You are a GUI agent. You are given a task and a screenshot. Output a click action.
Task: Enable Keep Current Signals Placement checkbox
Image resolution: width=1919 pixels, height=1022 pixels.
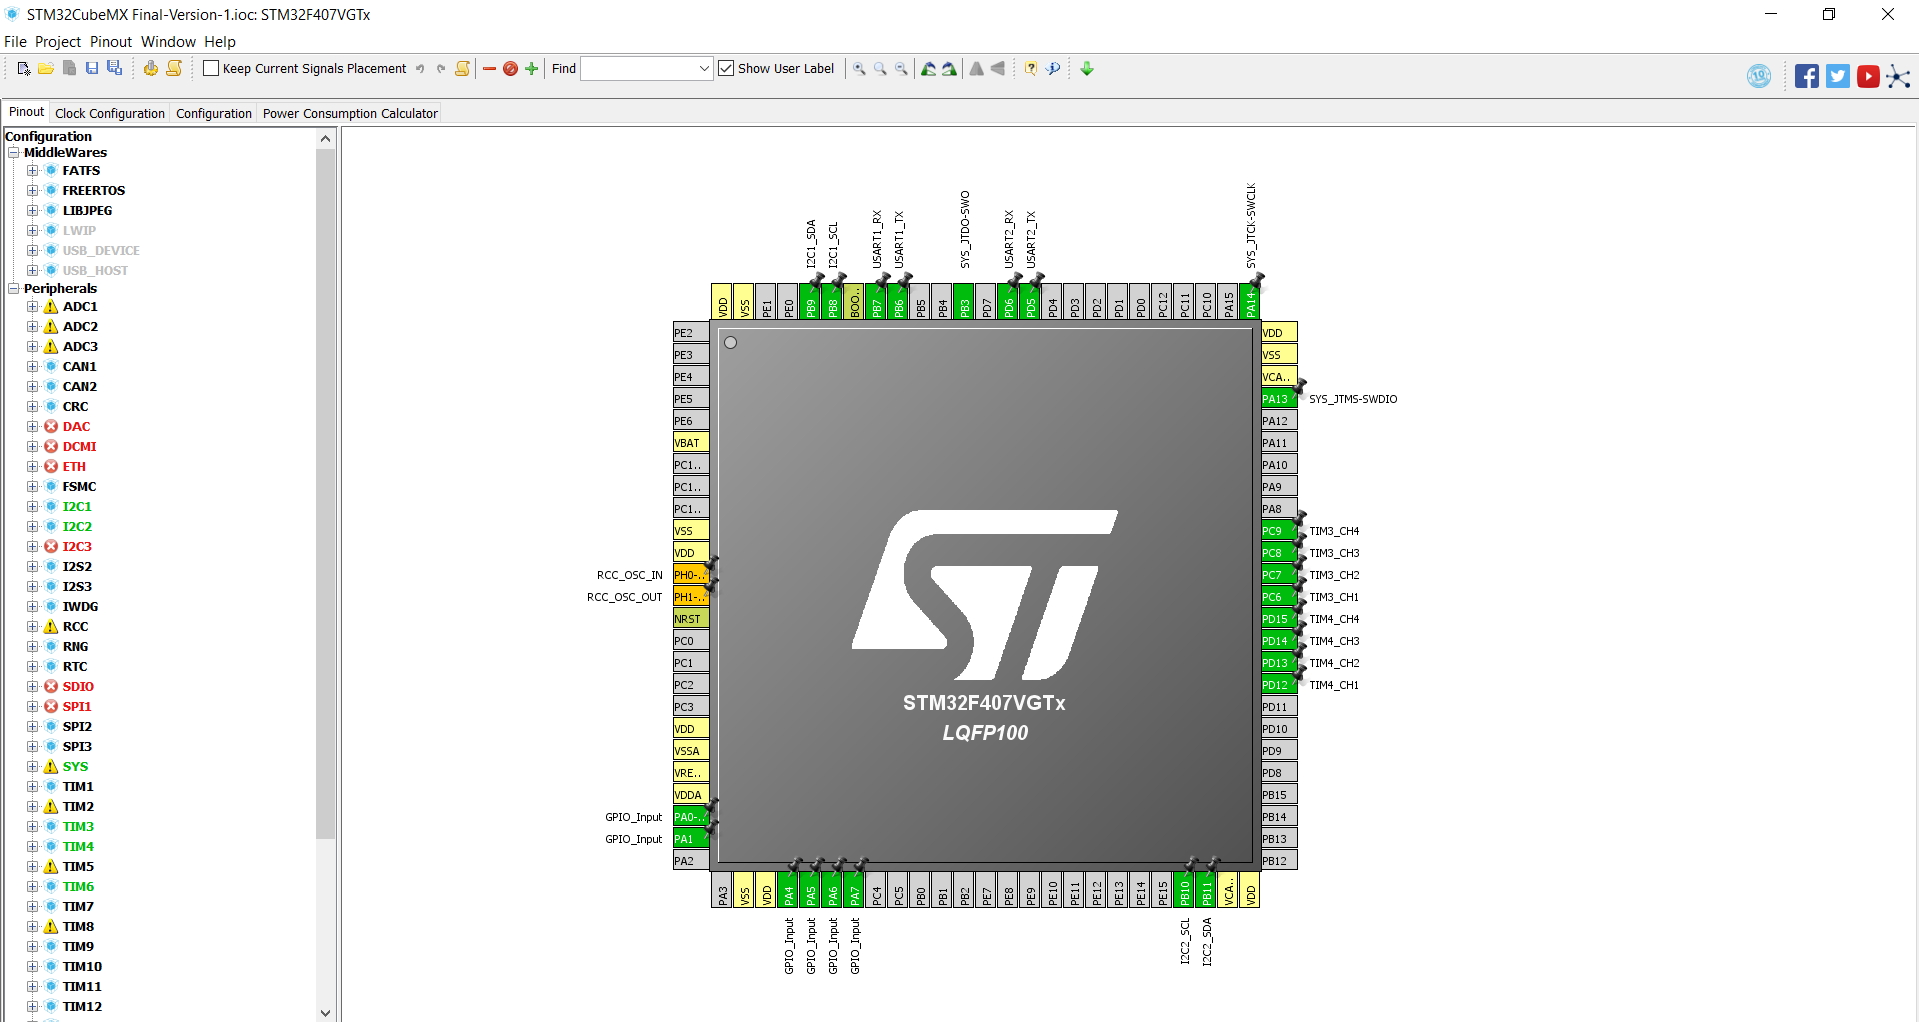(x=211, y=68)
